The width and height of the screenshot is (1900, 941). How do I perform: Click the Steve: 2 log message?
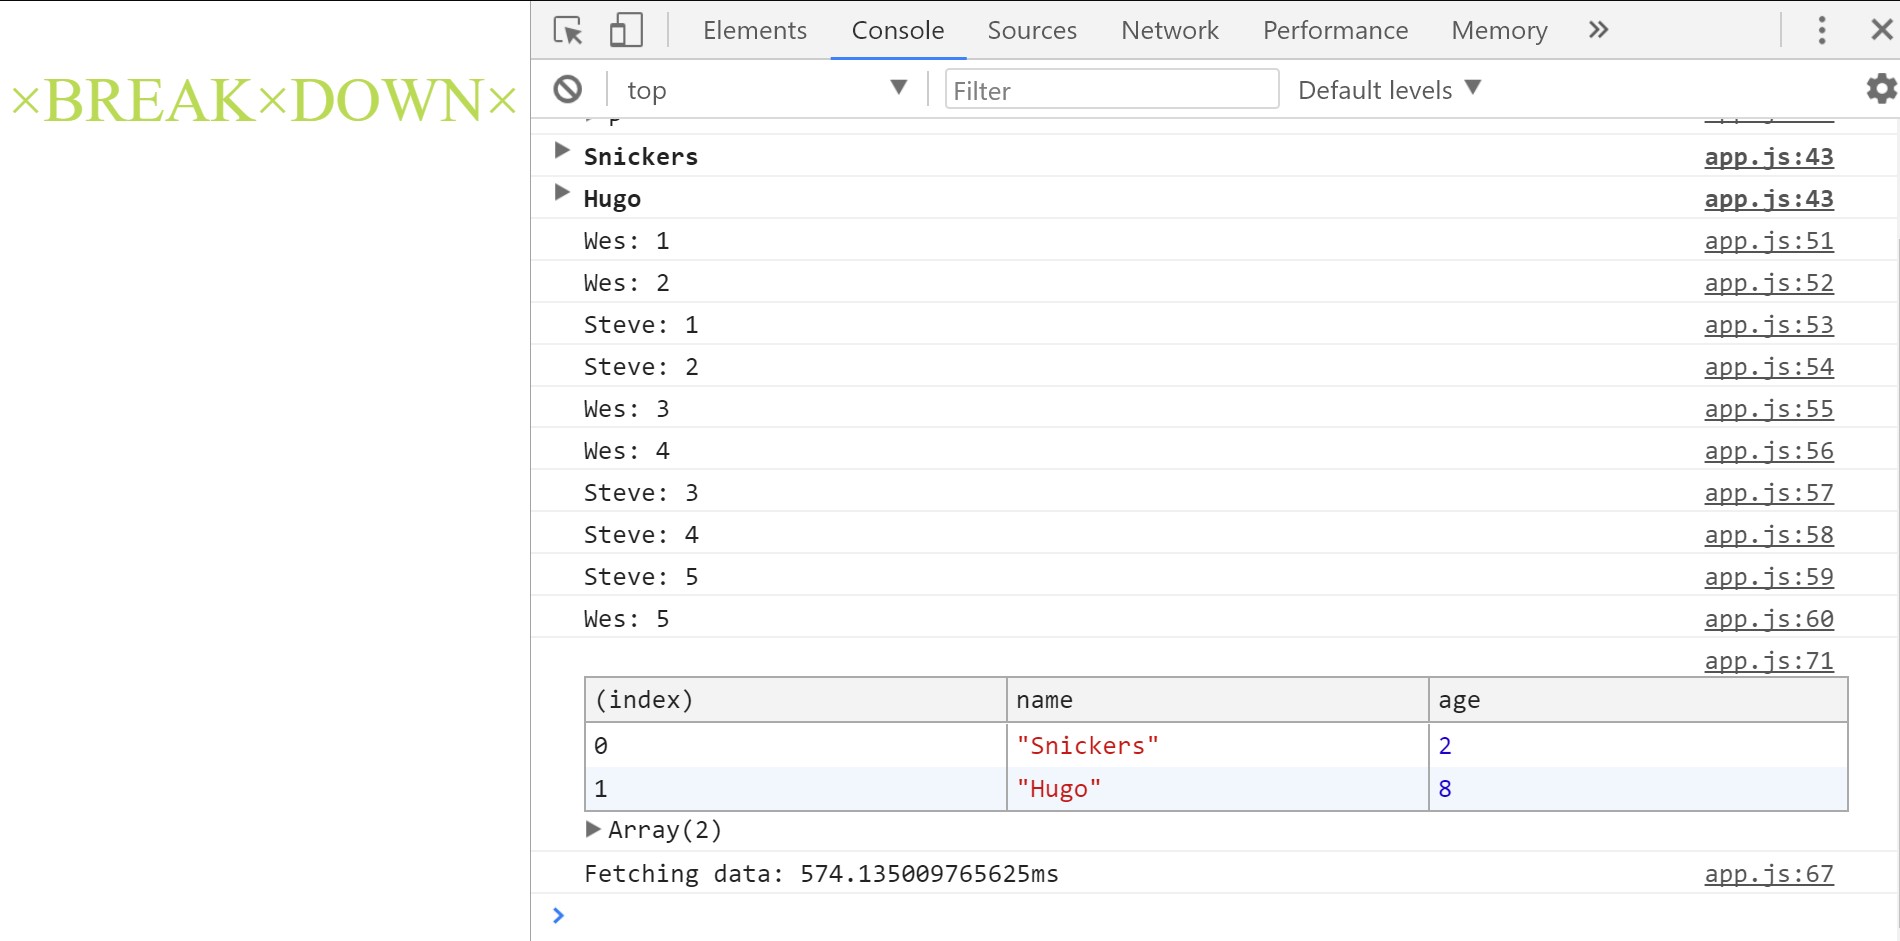tap(641, 367)
